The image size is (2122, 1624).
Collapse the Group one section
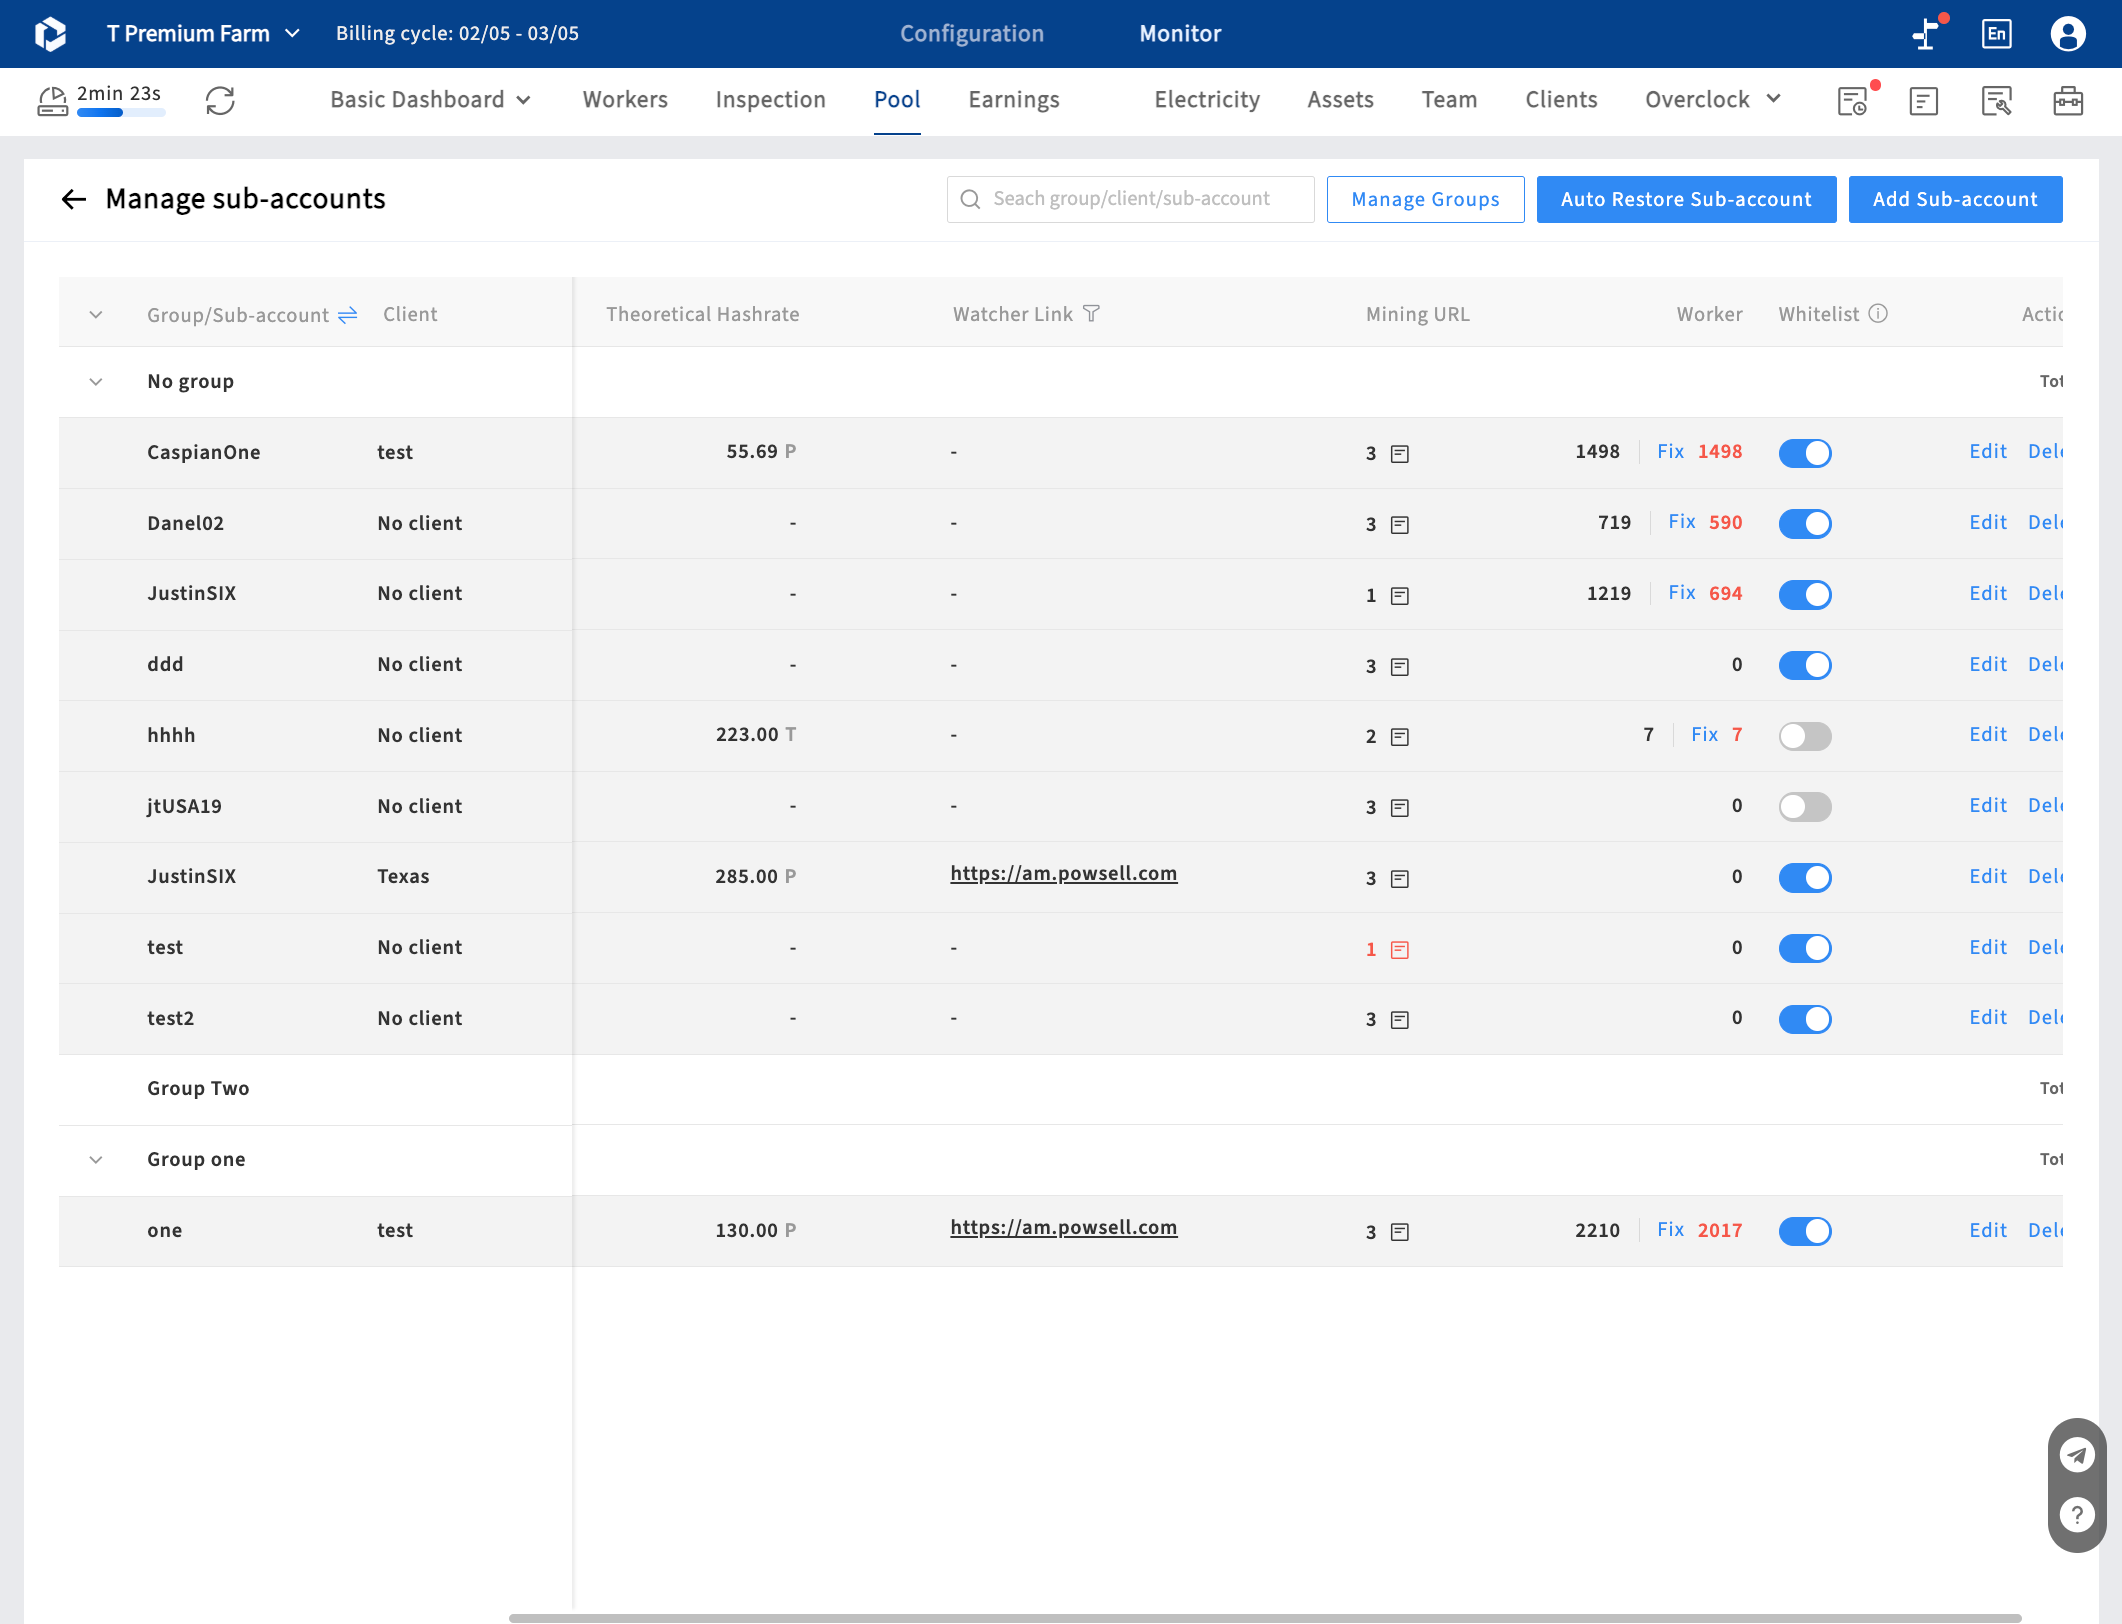coord(96,1160)
